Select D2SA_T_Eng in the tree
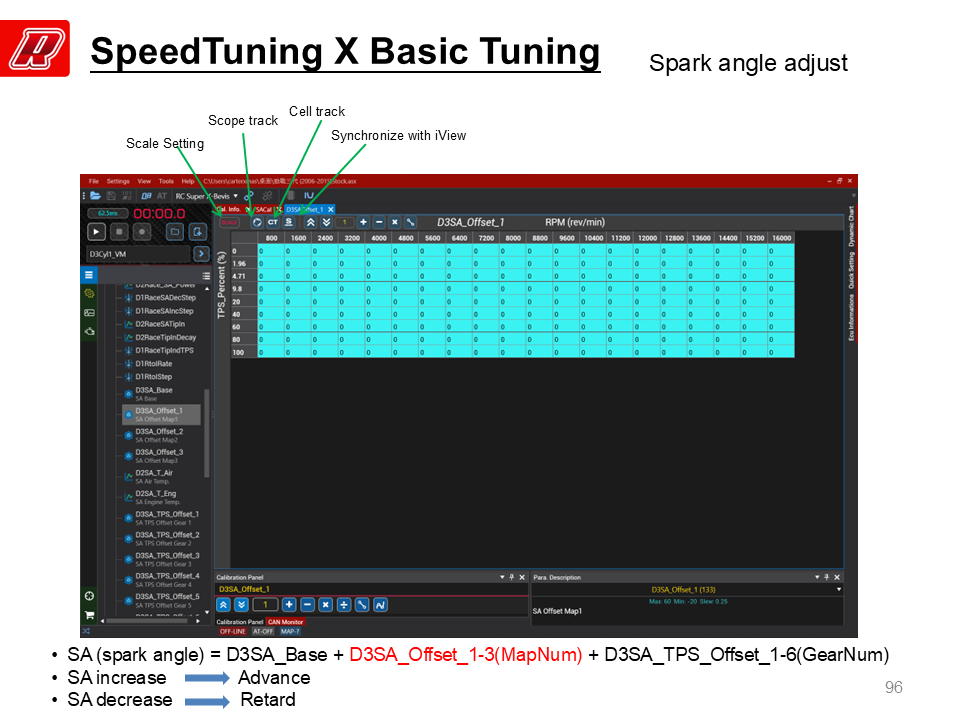The image size is (960, 720). [157, 497]
